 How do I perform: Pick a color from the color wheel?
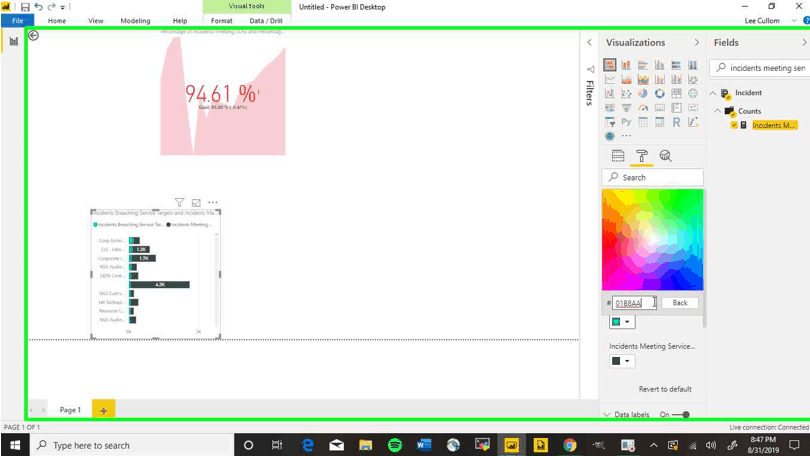[x=652, y=240]
